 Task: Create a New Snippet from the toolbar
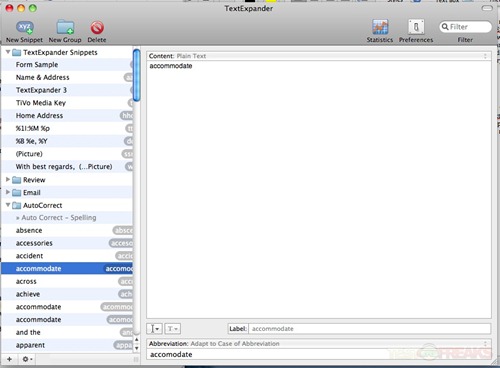[x=24, y=32]
